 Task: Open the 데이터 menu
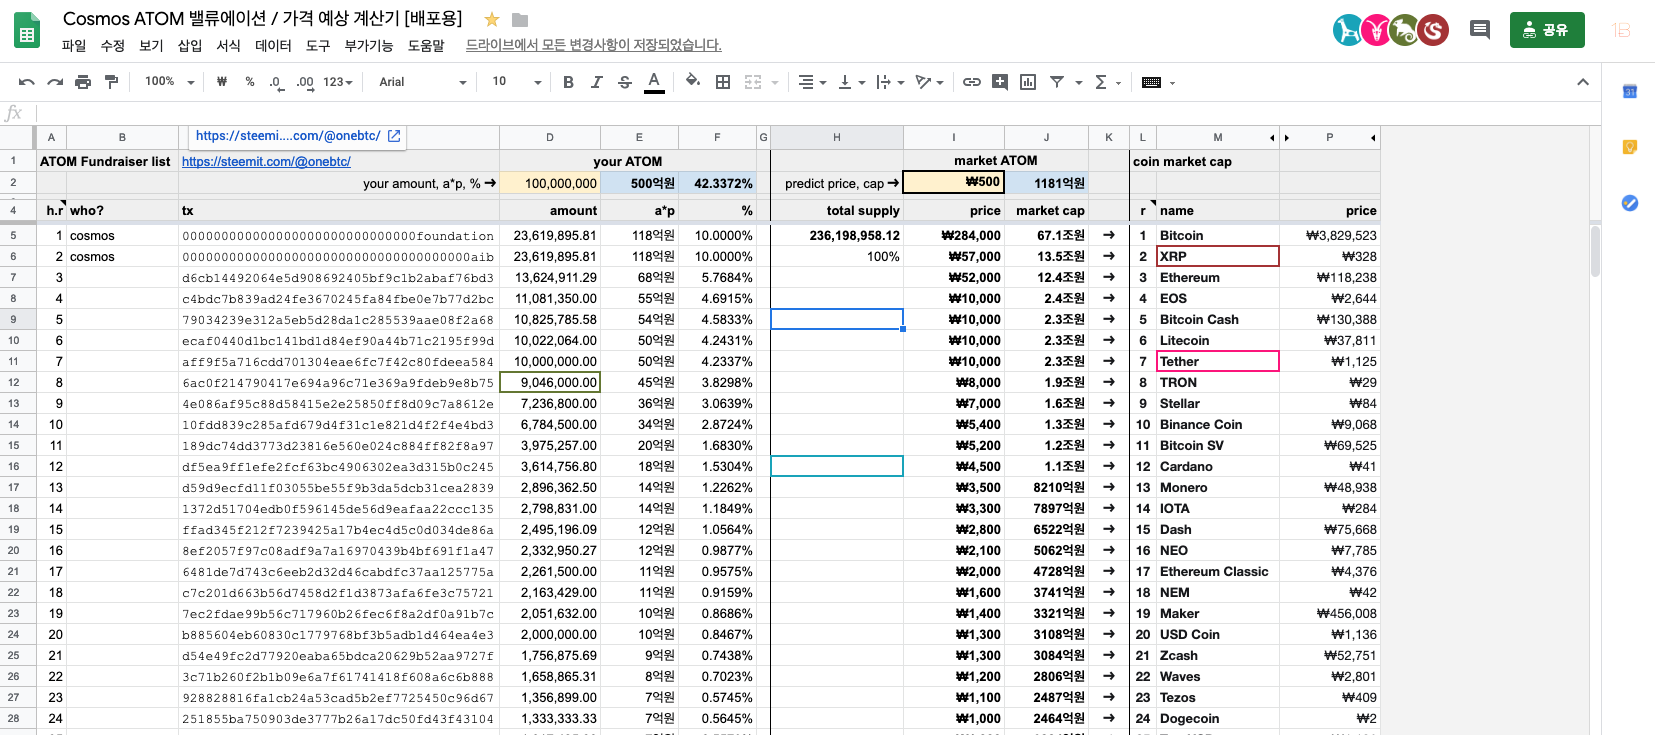tap(273, 46)
